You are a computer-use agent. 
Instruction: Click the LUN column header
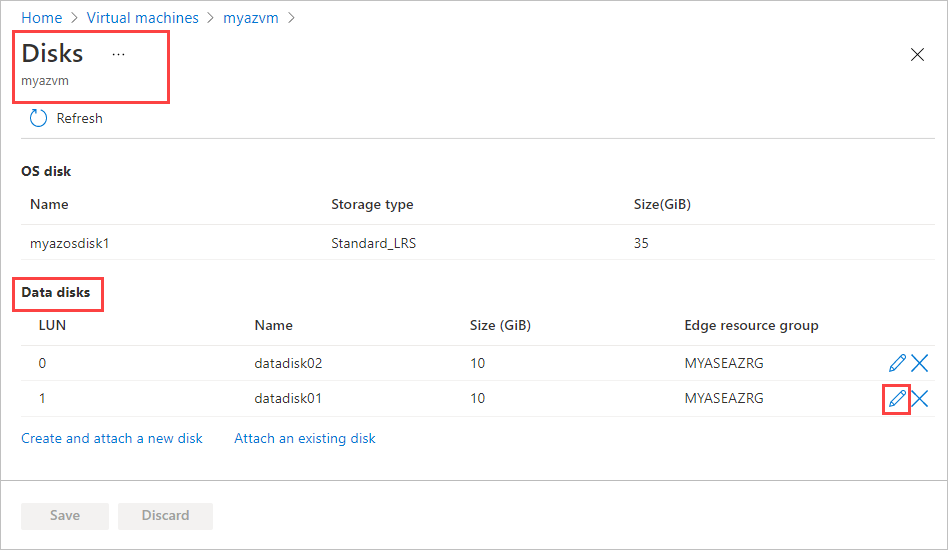point(53,325)
